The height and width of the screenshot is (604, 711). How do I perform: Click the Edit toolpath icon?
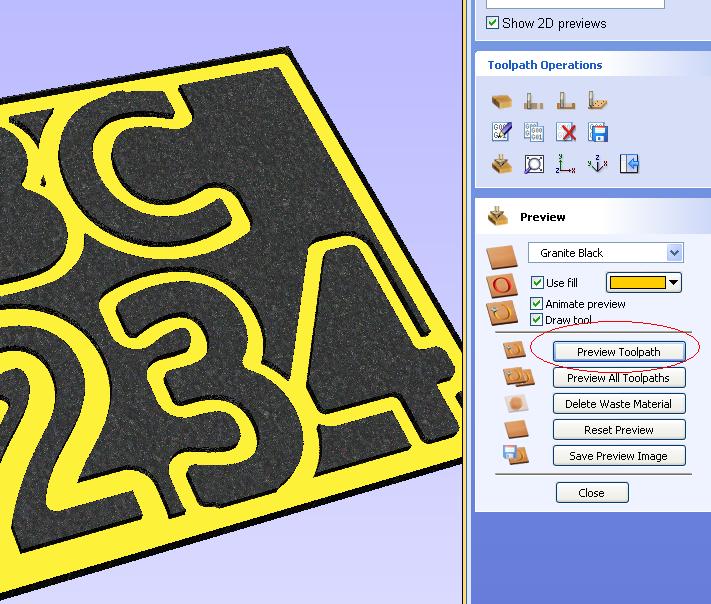502,132
